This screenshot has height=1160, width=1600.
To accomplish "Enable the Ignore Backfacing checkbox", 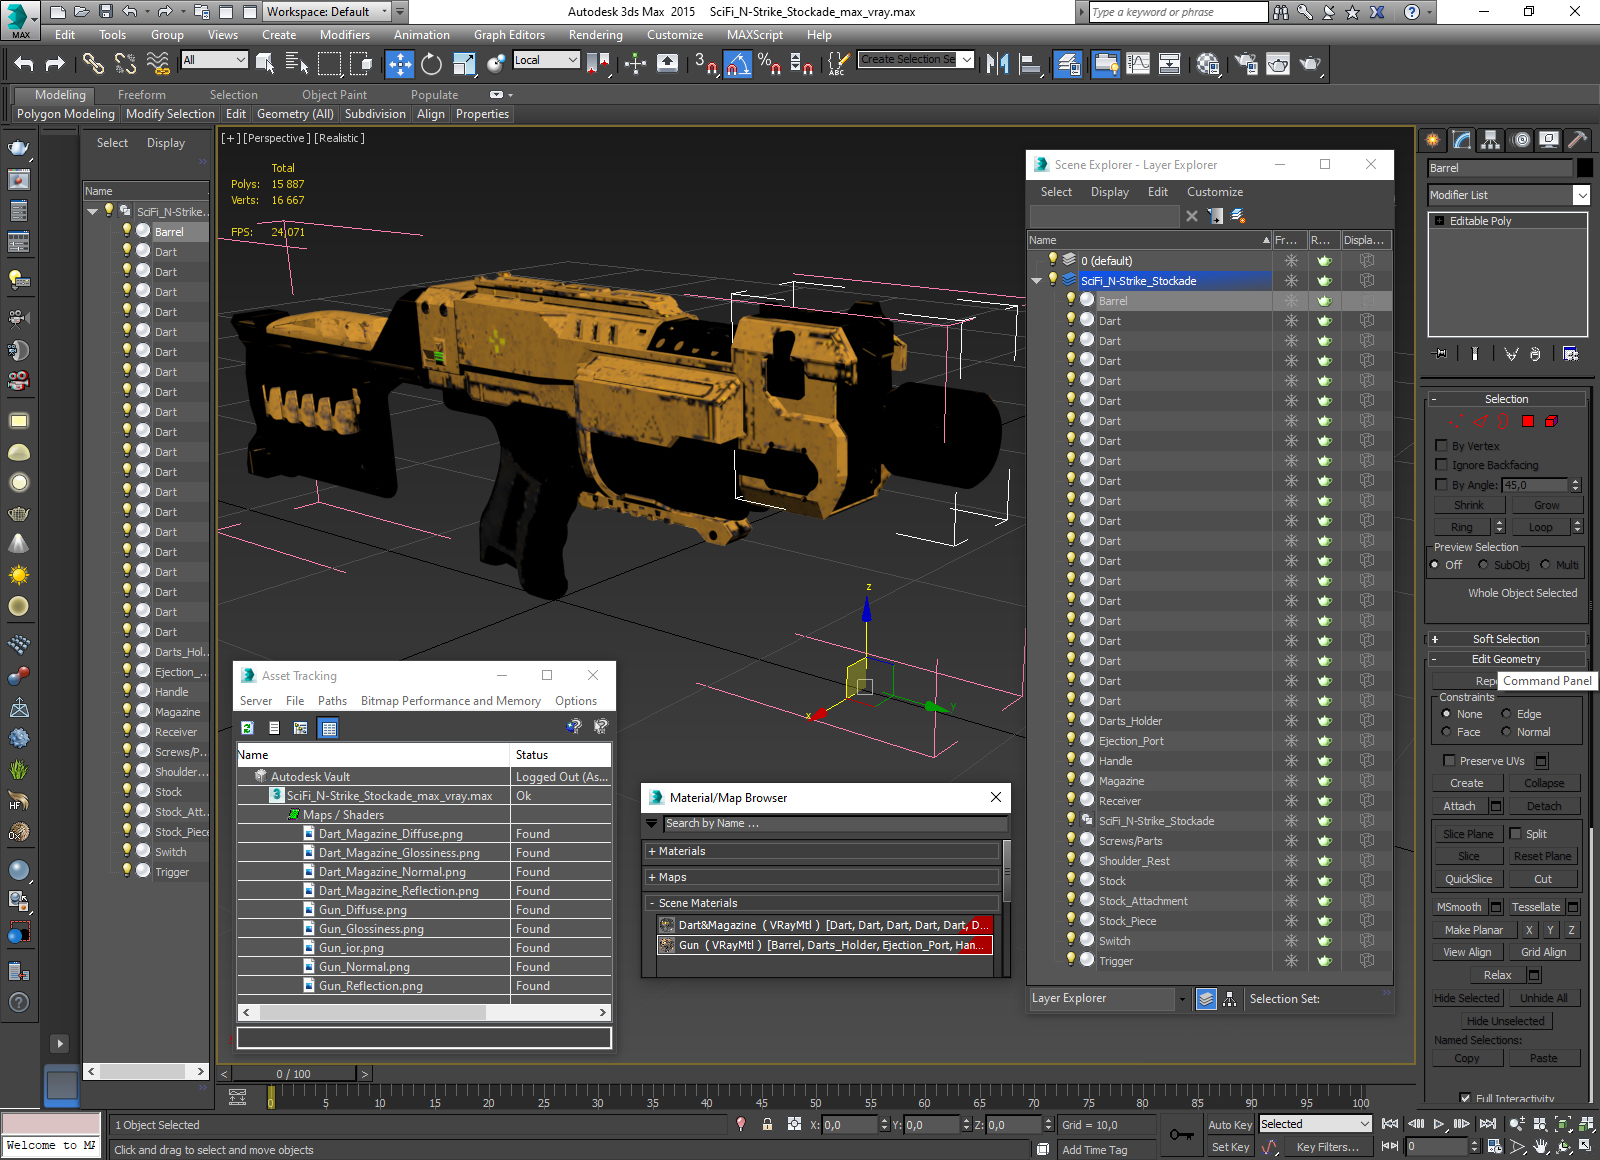I will tap(1442, 465).
